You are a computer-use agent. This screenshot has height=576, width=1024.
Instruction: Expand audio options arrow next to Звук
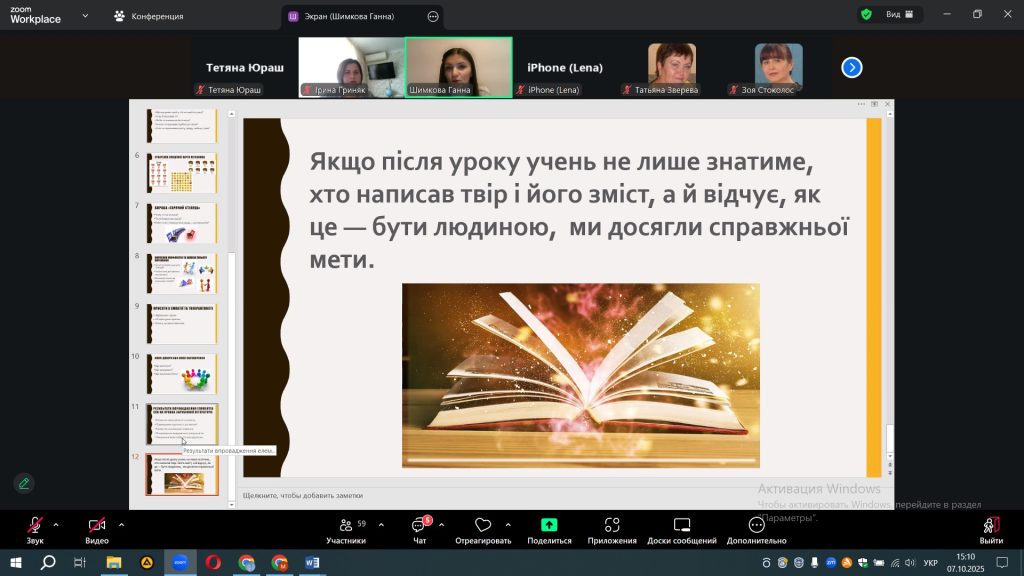[x=56, y=524]
